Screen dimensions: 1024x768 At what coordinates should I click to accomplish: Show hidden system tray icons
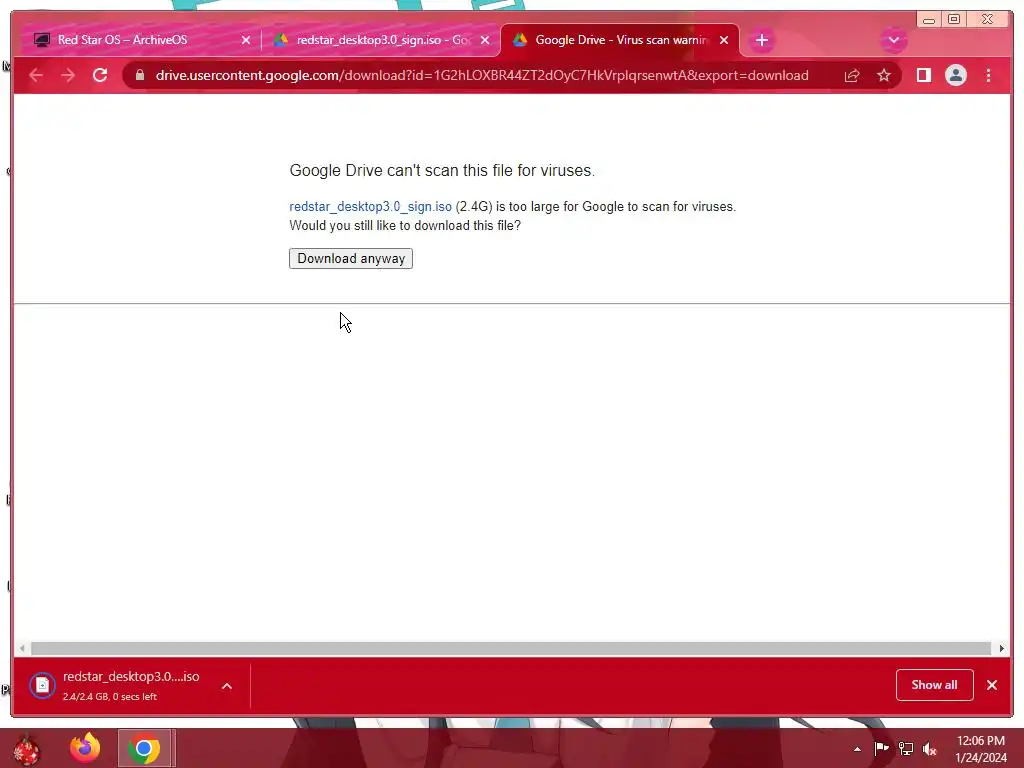[857, 749]
